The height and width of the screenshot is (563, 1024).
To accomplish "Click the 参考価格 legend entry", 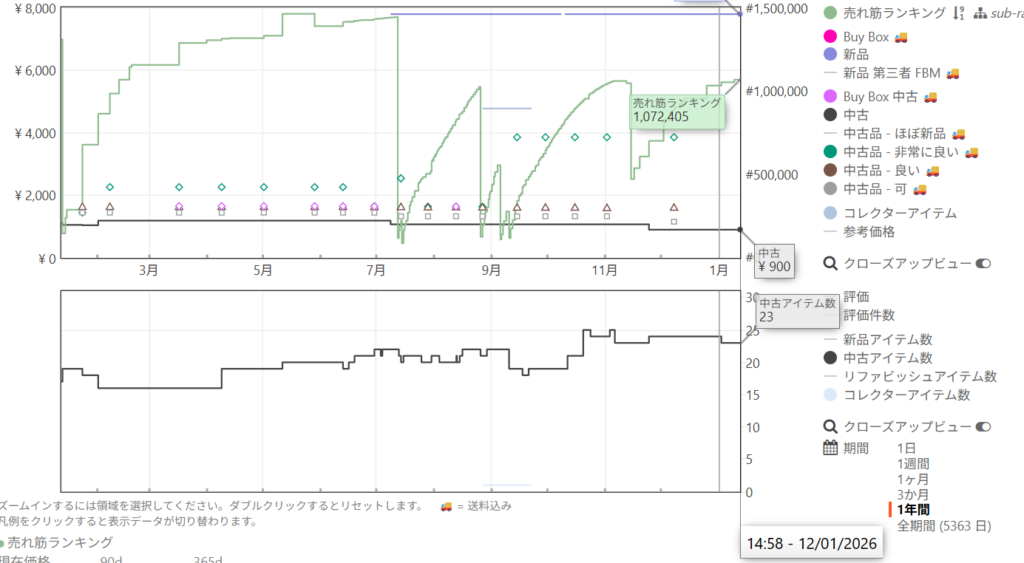I will pyautogui.click(x=869, y=231).
